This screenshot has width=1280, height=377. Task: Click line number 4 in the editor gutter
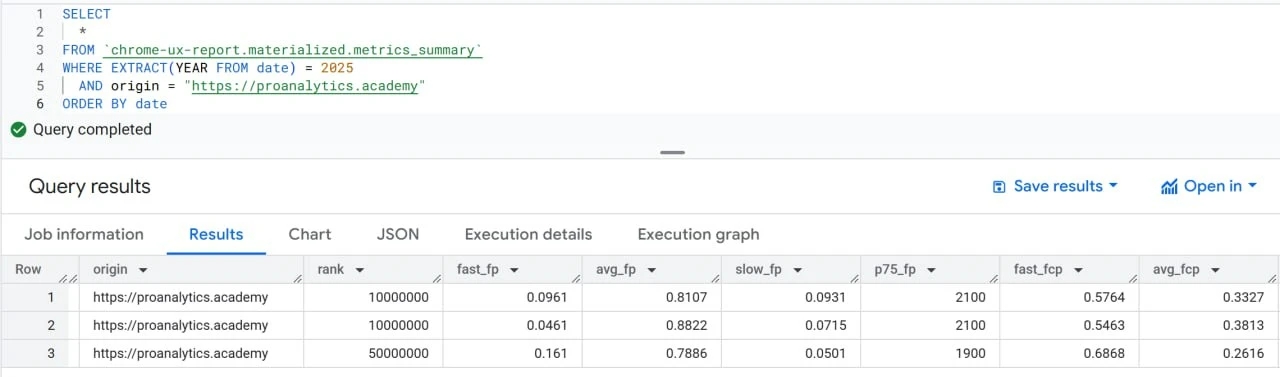pos(40,68)
